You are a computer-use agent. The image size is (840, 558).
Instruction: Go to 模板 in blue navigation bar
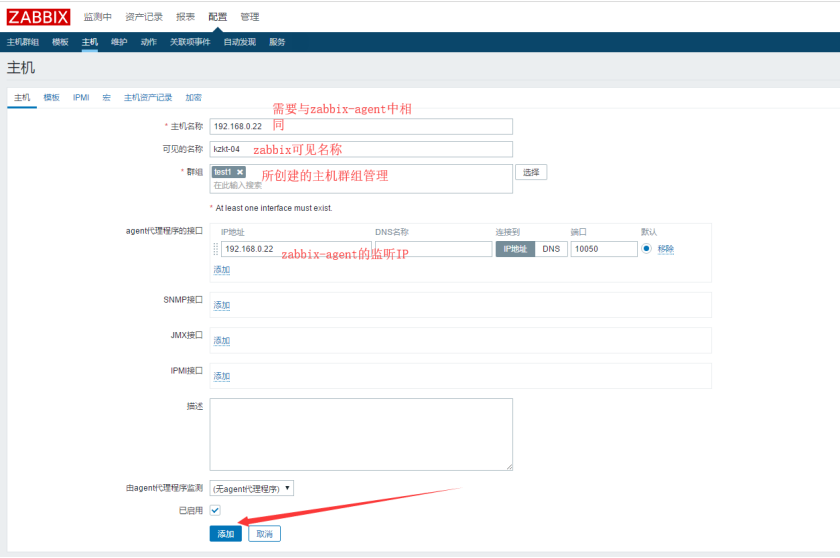pos(60,42)
